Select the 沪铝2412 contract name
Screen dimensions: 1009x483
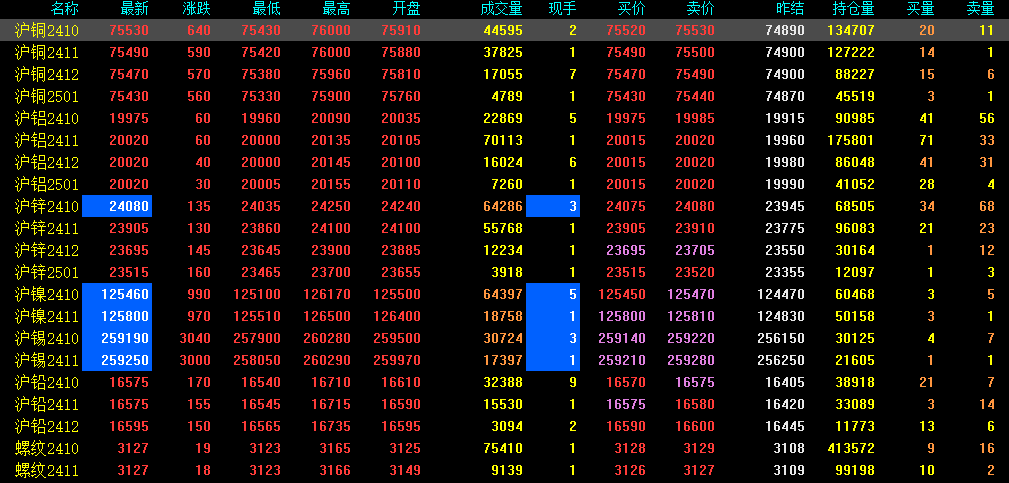(x=46, y=162)
